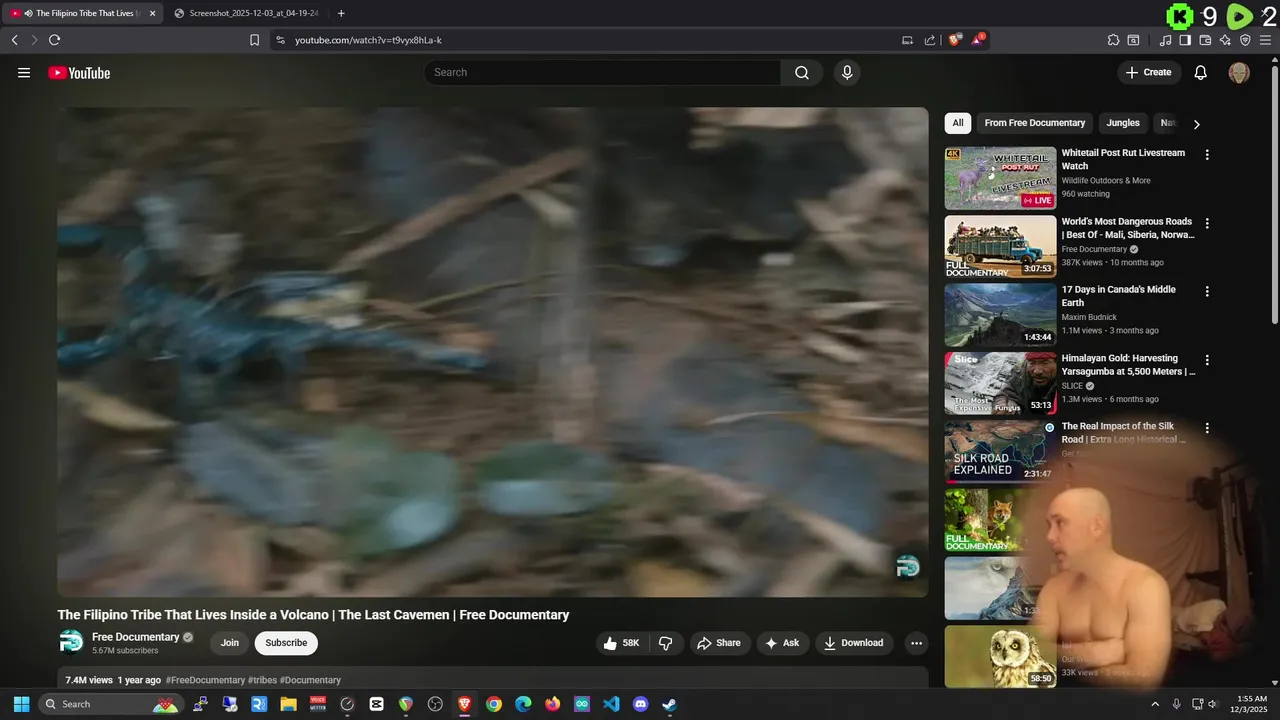Toggle the browser sidebar panel
The height and width of the screenshot is (720, 1280).
tap(1185, 40)
